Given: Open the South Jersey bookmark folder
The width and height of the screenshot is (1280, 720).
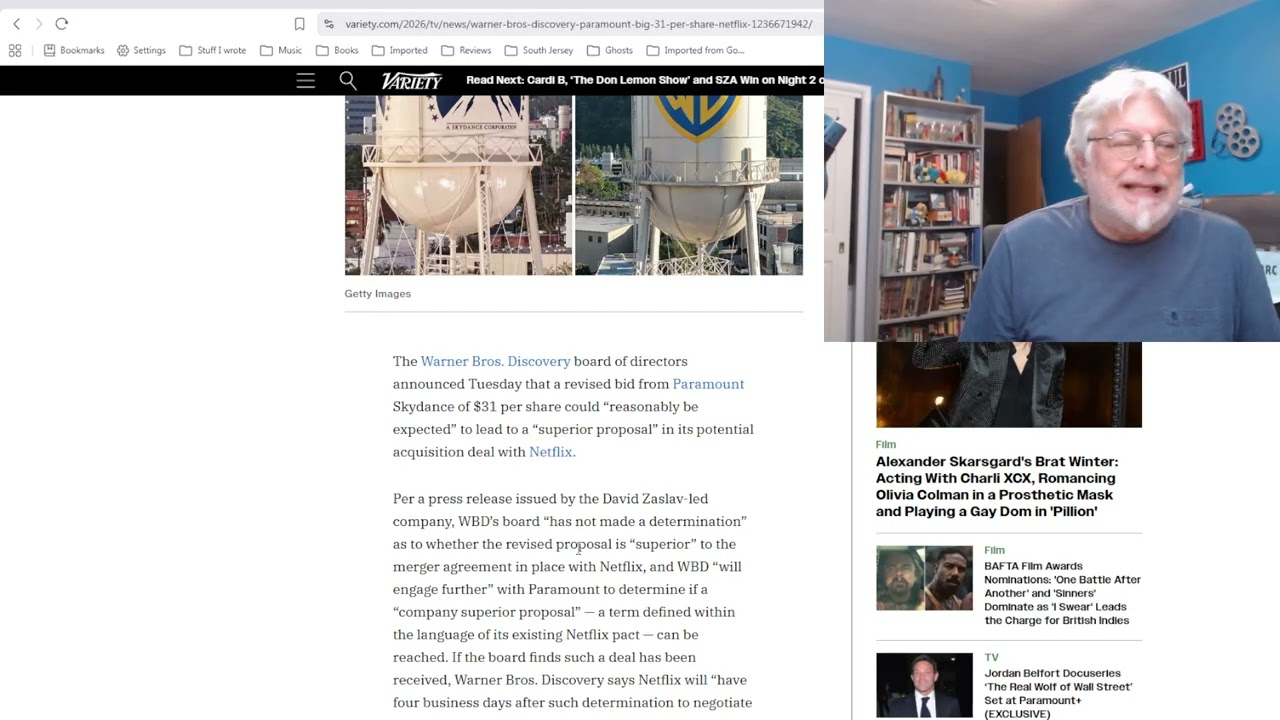Looking at the screenshot, I should click(x=539, y=50).
